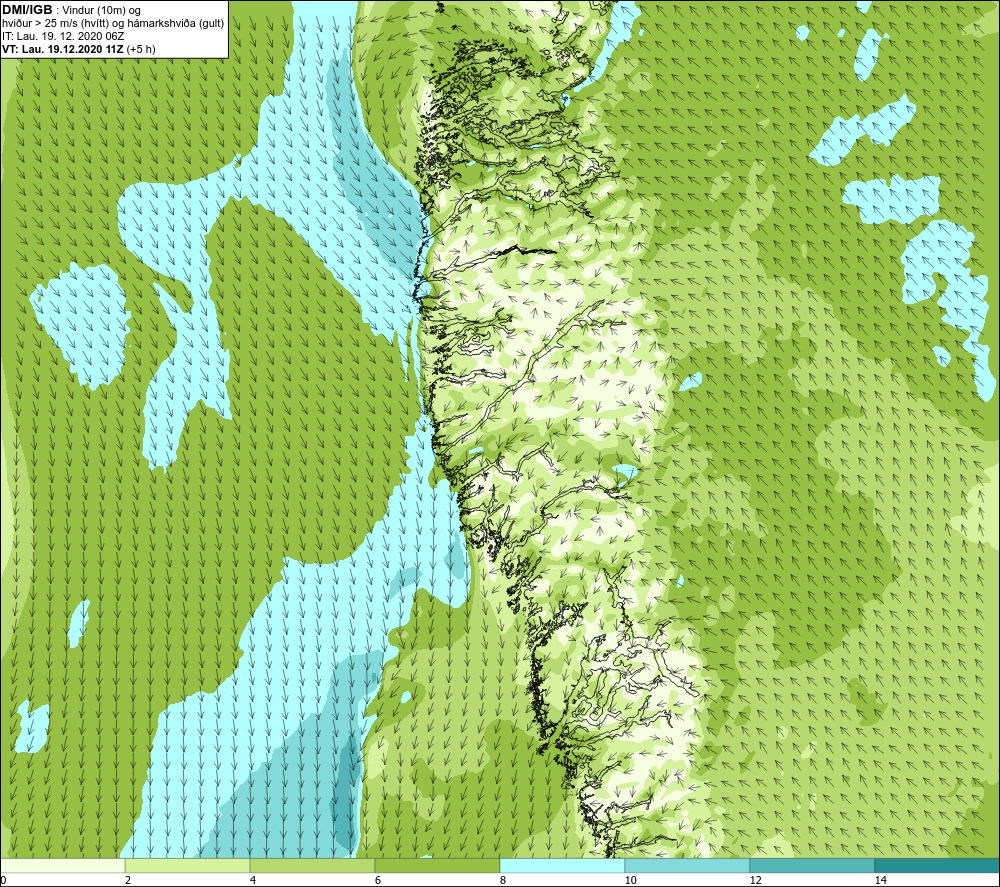The height and width of the screenshot is (887, 1000).
Task: Click the '12' label on the wind scale
Action: (x=756, y=880)
